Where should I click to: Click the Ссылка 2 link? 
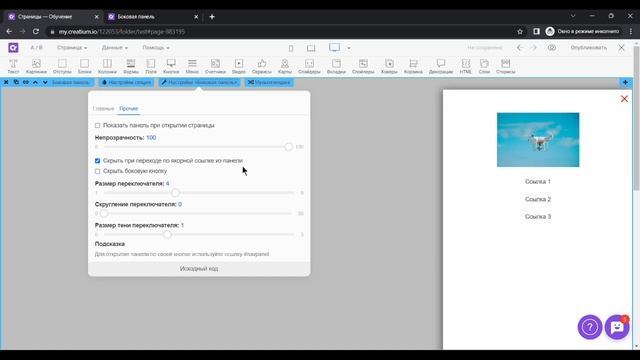(538, 199)
